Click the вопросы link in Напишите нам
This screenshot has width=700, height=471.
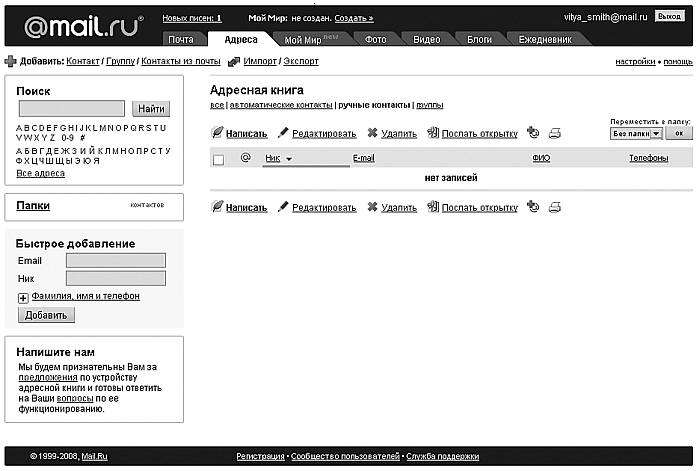click(75, 398)
